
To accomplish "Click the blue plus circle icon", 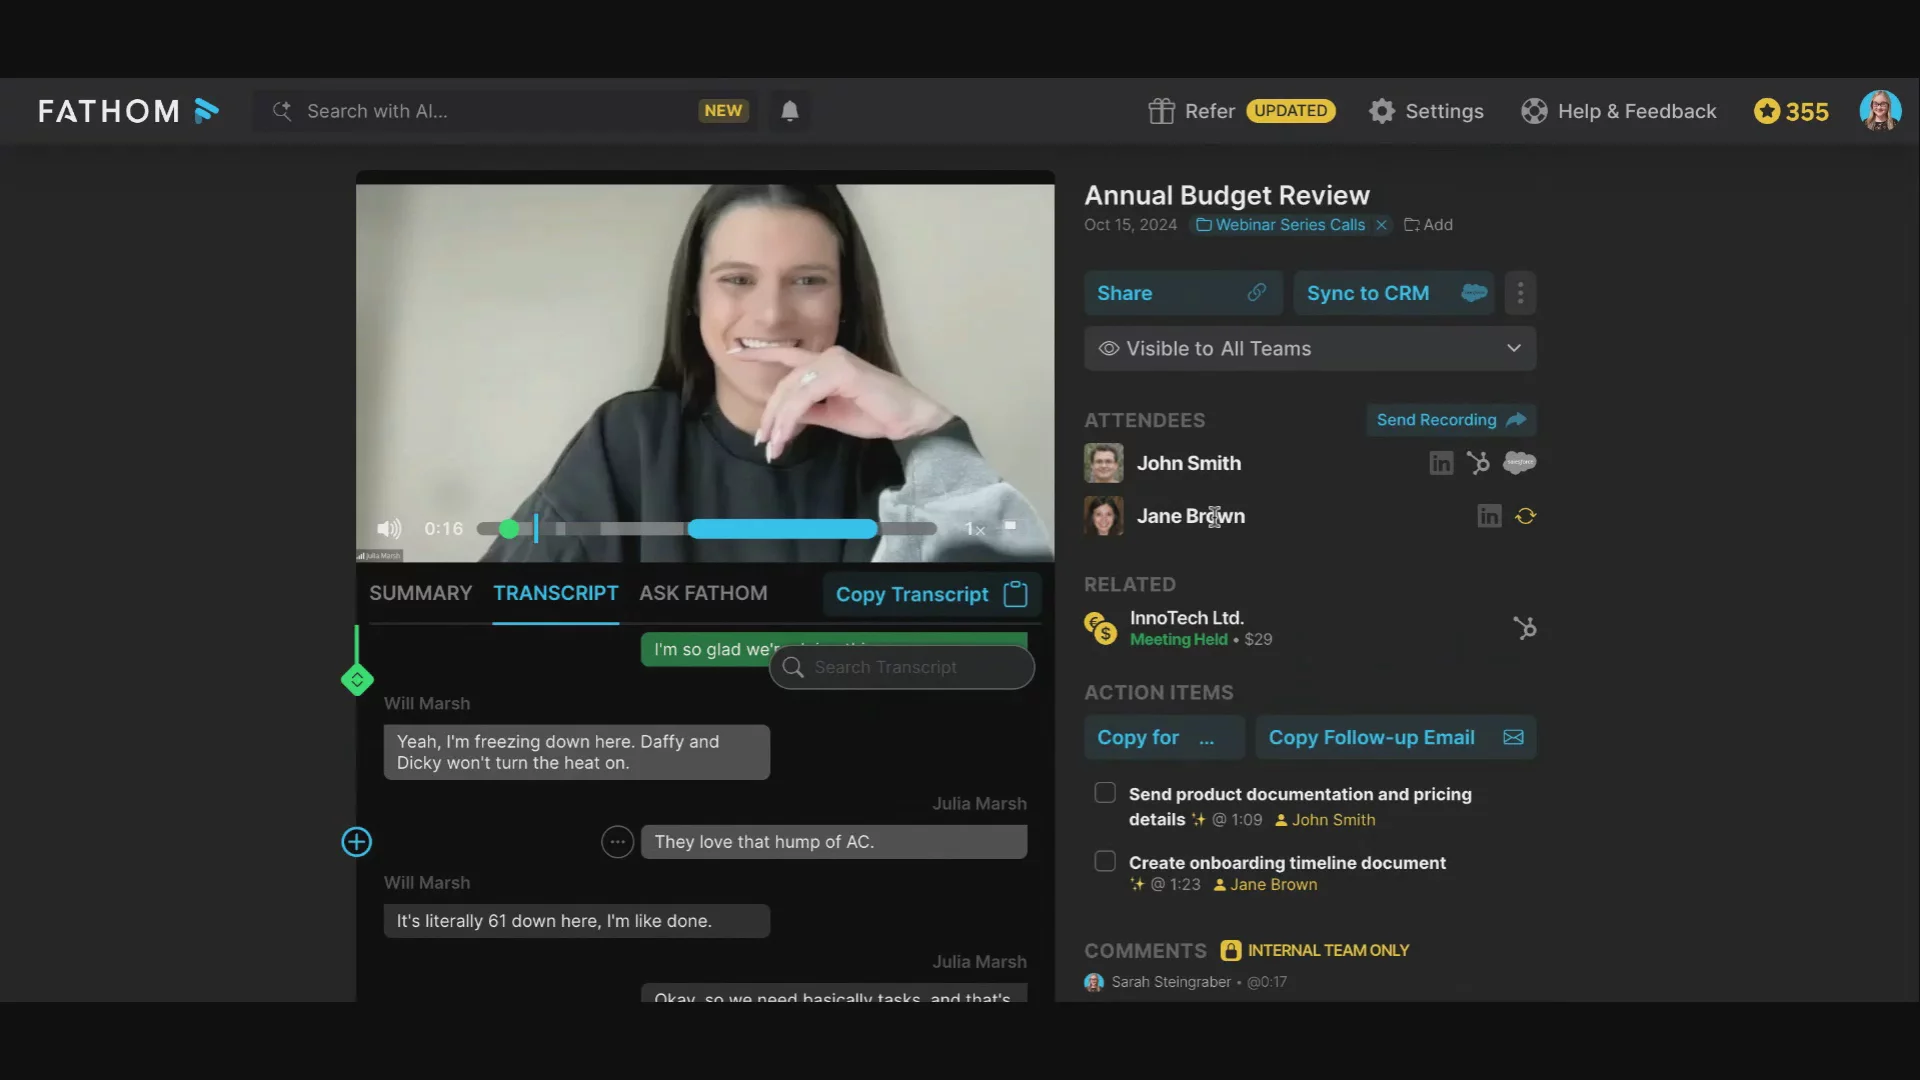I will 357,842.
